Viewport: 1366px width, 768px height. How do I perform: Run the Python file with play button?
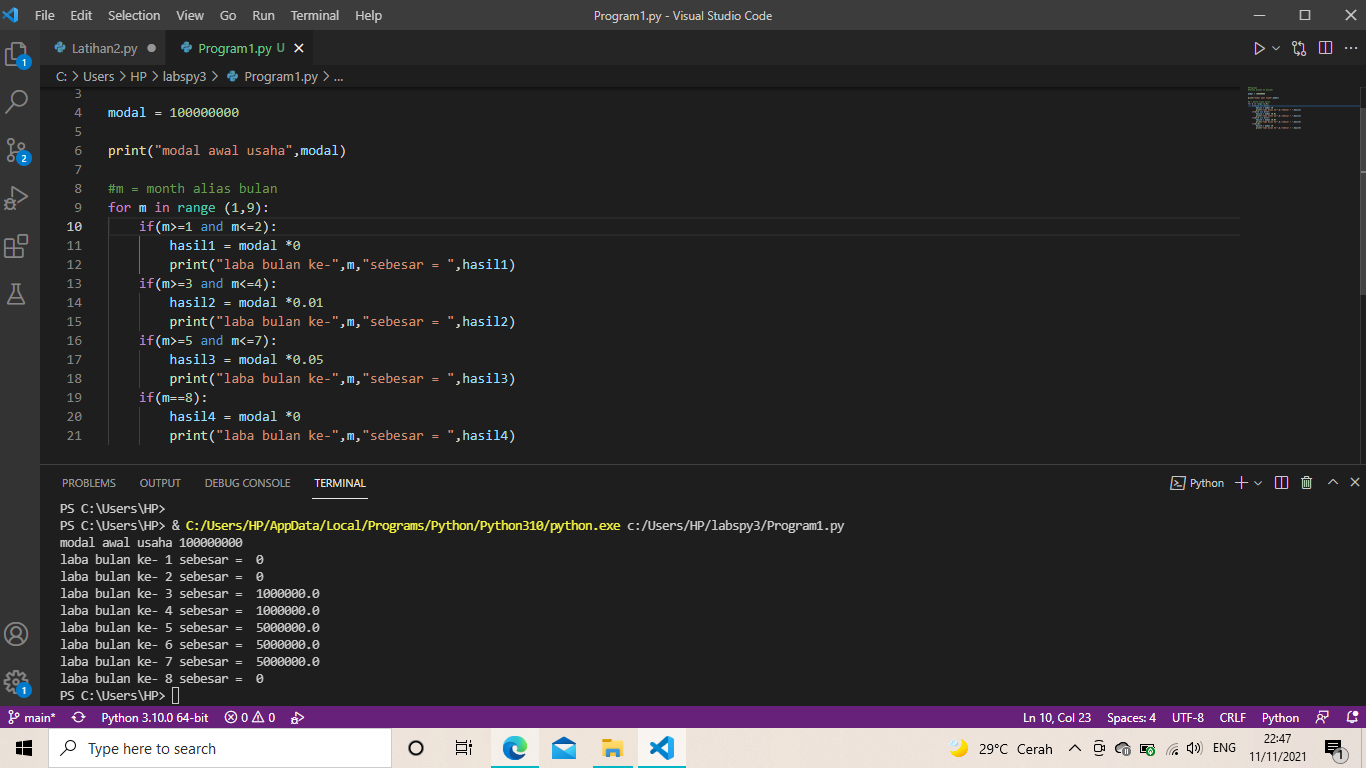(1259, 48)
